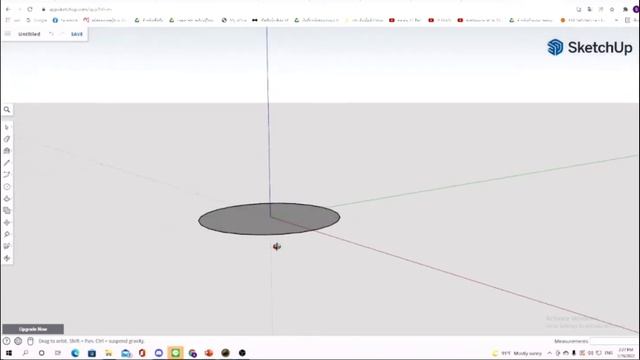Open SketchUp search tool magnifier
640x360 pixels.
(x=7, y=109)
